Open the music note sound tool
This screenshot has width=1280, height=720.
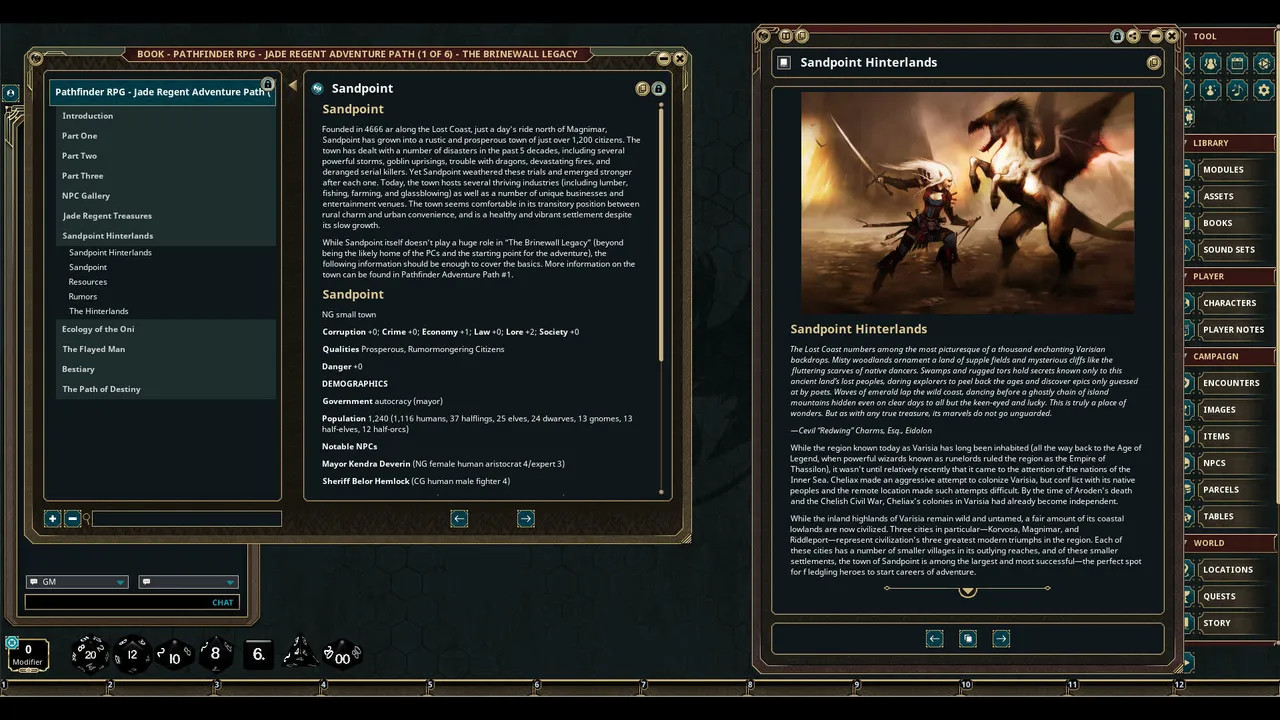(x=1237, y=90)
